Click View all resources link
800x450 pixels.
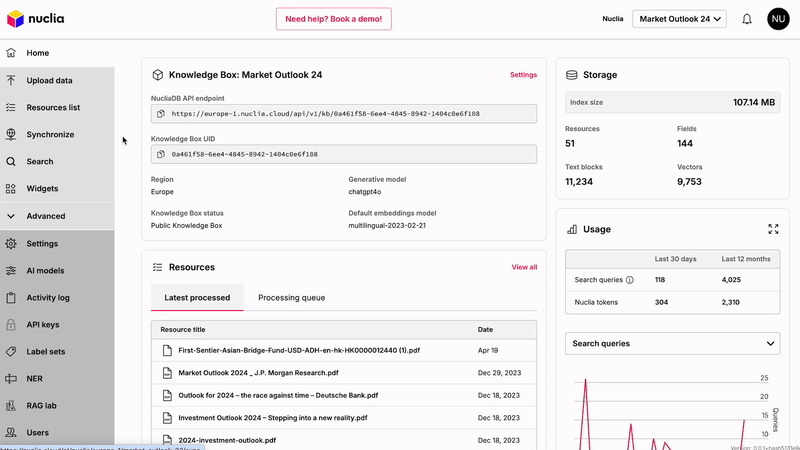point(524,267)
